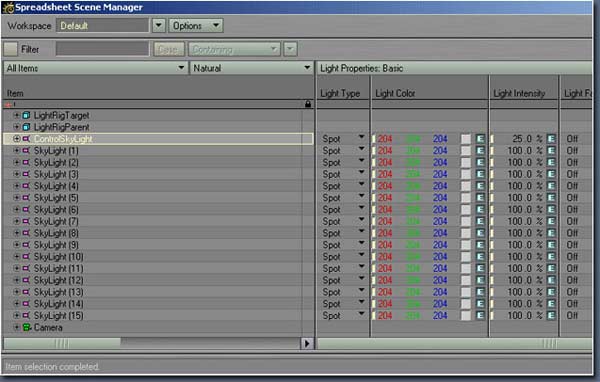This screenshot has height=382, width=600.
Task: Click the Filter text input field
Action: coord(103,49)
